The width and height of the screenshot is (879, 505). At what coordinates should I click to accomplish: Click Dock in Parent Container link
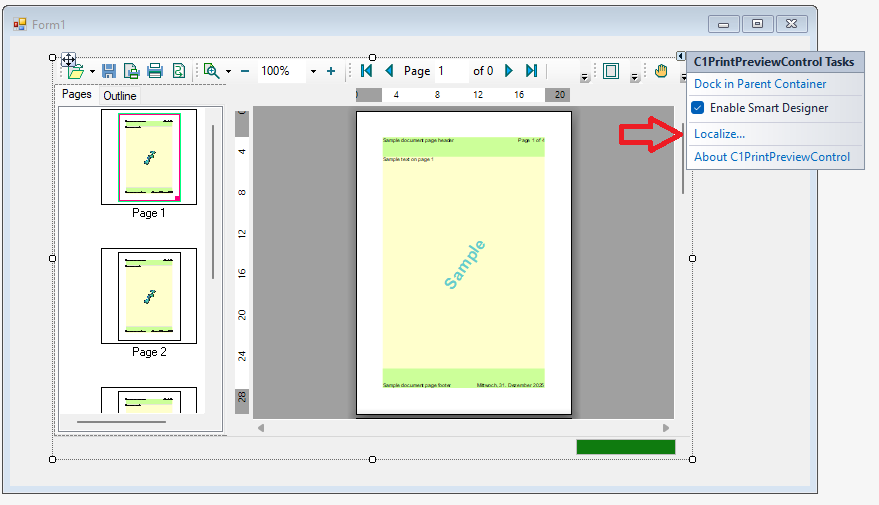pos(760,84)
